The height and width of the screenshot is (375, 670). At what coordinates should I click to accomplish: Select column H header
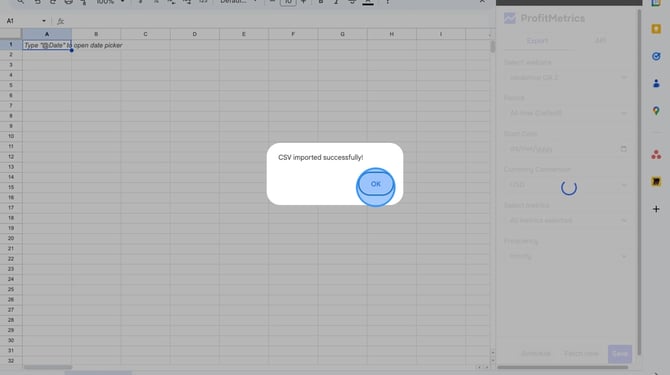tap(391, 34)
